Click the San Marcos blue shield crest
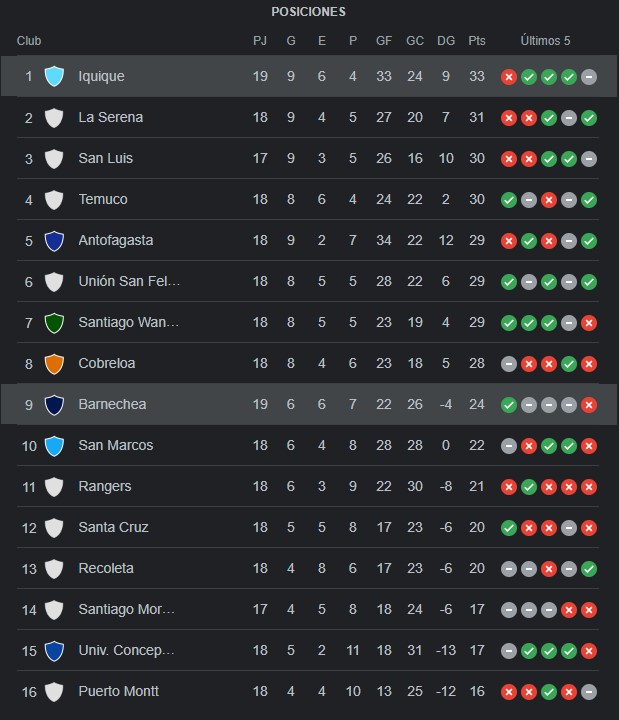Viewport: 619px width, 720px height. (54, 446)
